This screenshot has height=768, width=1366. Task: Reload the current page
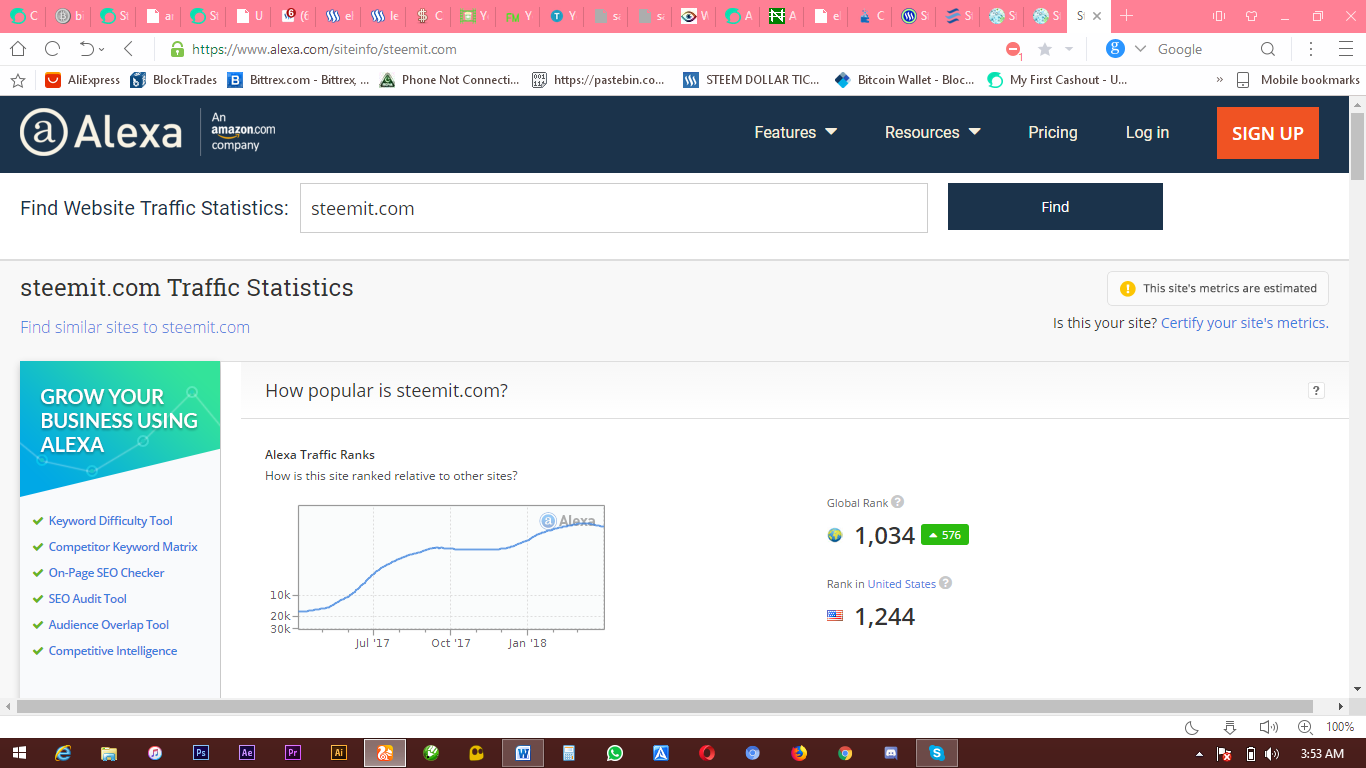click(52, 49)
